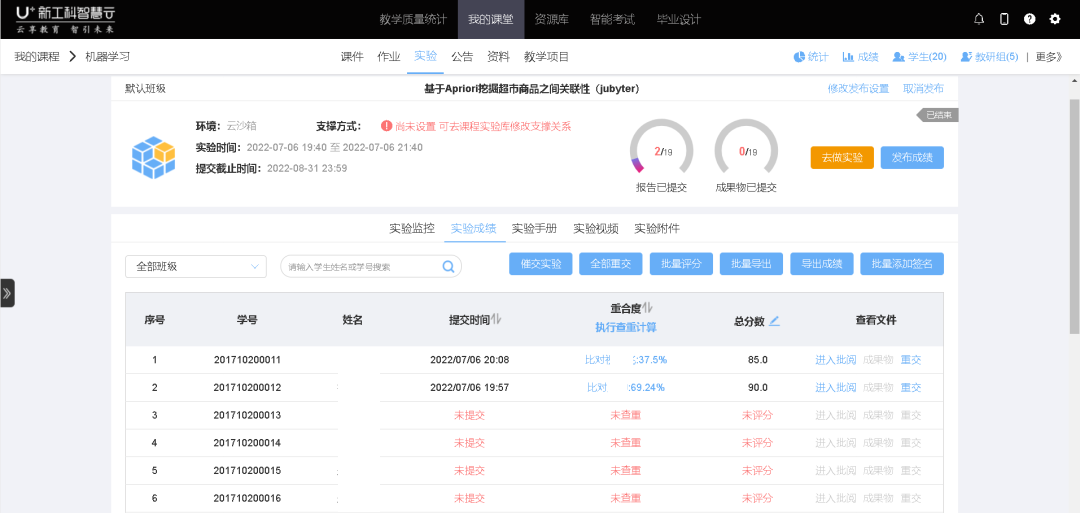Open the 全部班级 class dropdown
1080x513 pixels.
[x=196, y=266]
